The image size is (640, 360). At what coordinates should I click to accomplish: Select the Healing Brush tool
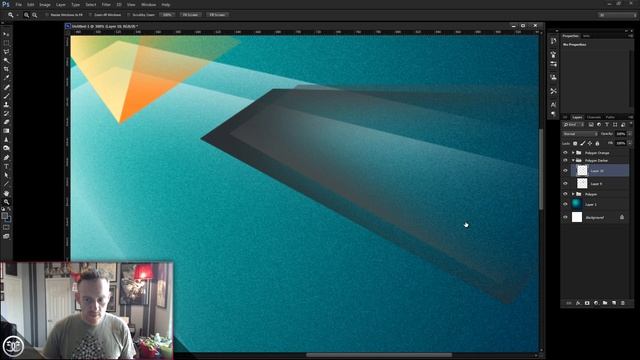click(6, 87)
